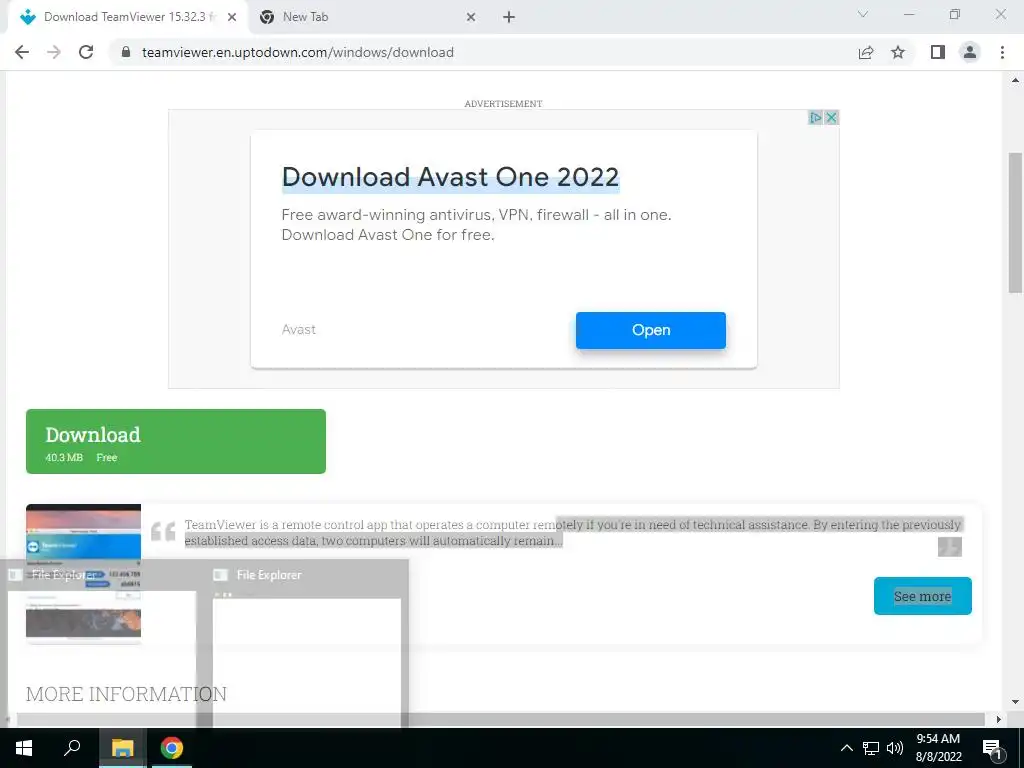Viewport: 1024px width, 768px height.
Task: View site security lock info
Action: click(126, 52)
